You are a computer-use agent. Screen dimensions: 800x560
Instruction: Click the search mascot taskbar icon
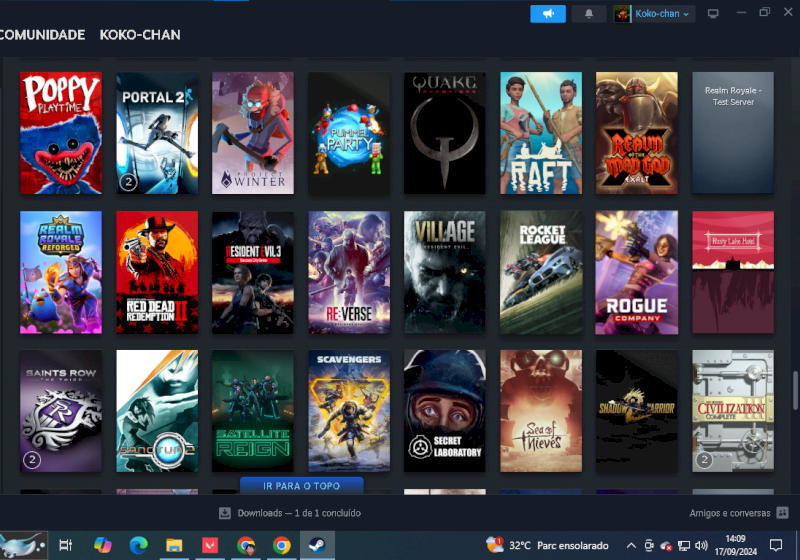pyautogui.click(x=23, y=545)
